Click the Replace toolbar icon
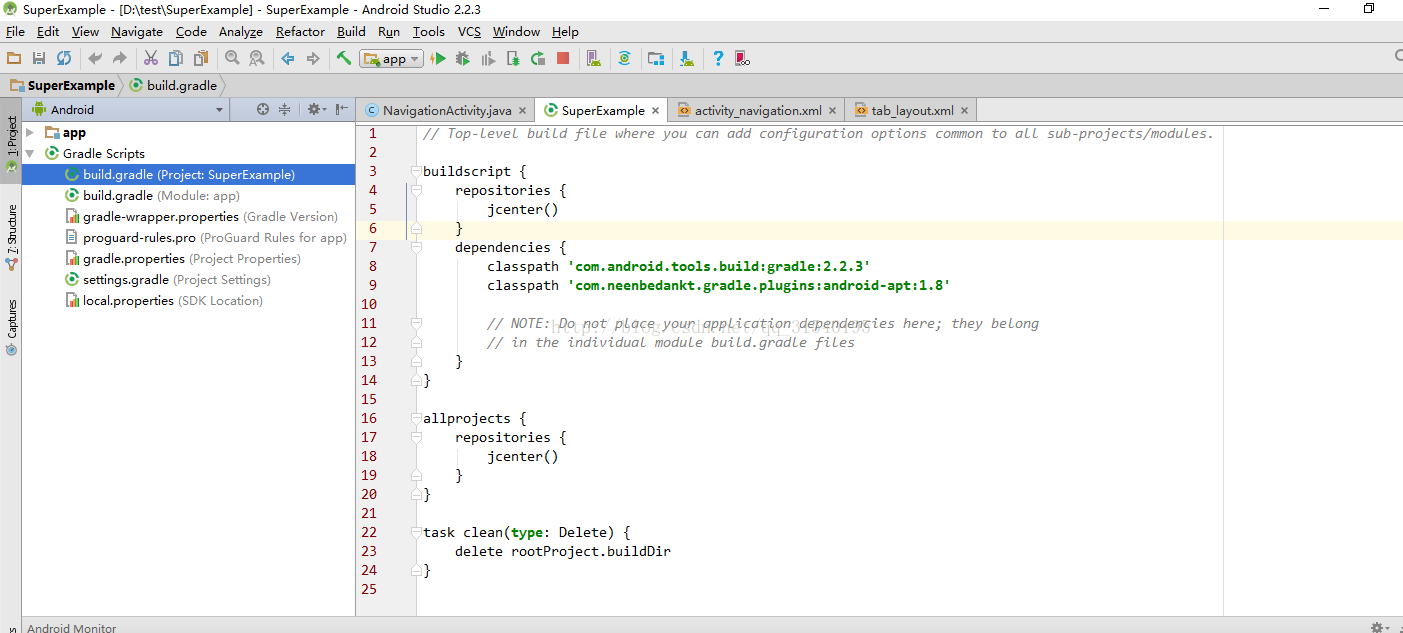Image resolution: width=1403 pixels, height=633 pixels. coord(257,59)
